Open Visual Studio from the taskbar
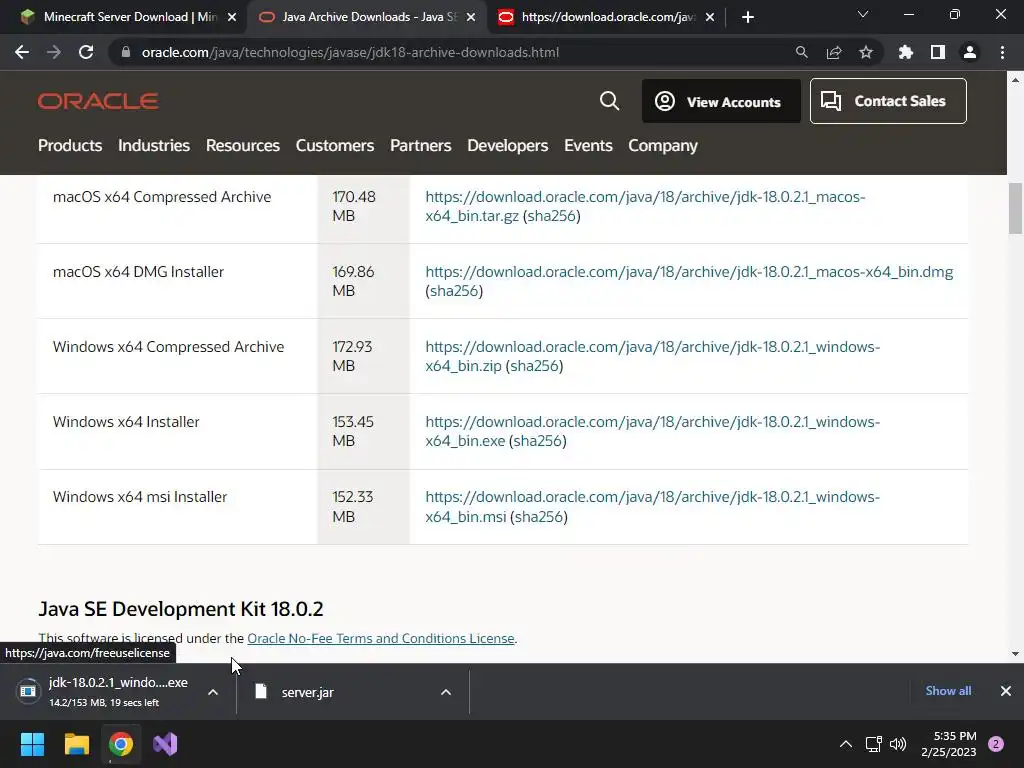Viewport: 1024px width, 768px height. pyautogui.click(x=165, y=744)
